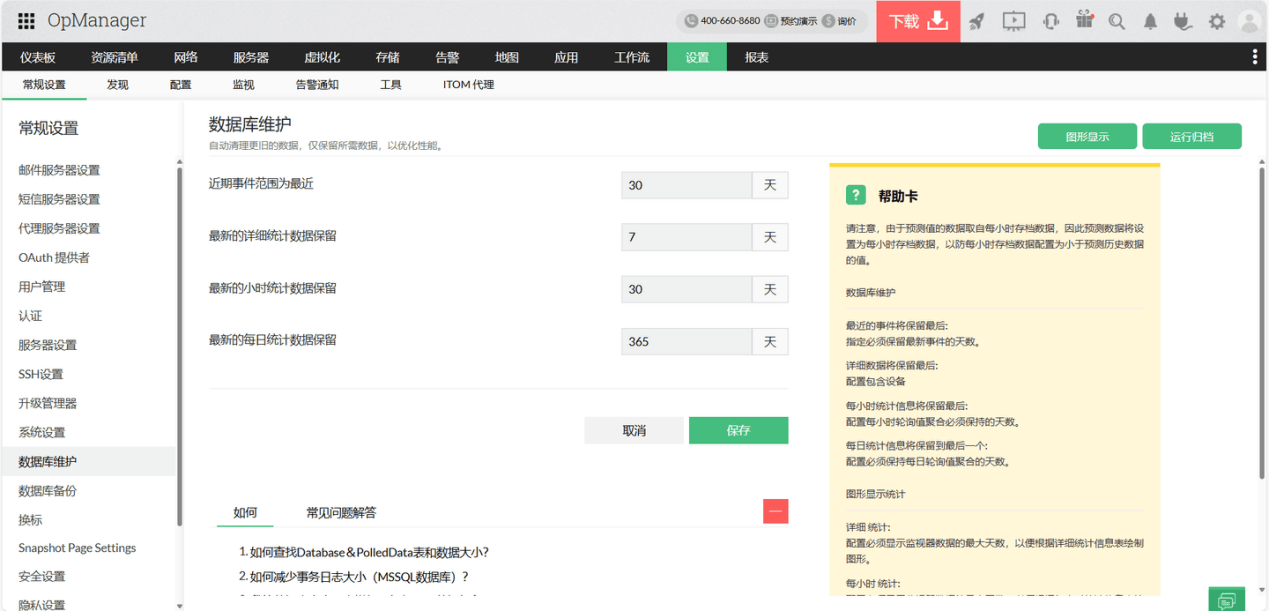Click the user avatar icon

[x=1249, y=21]
